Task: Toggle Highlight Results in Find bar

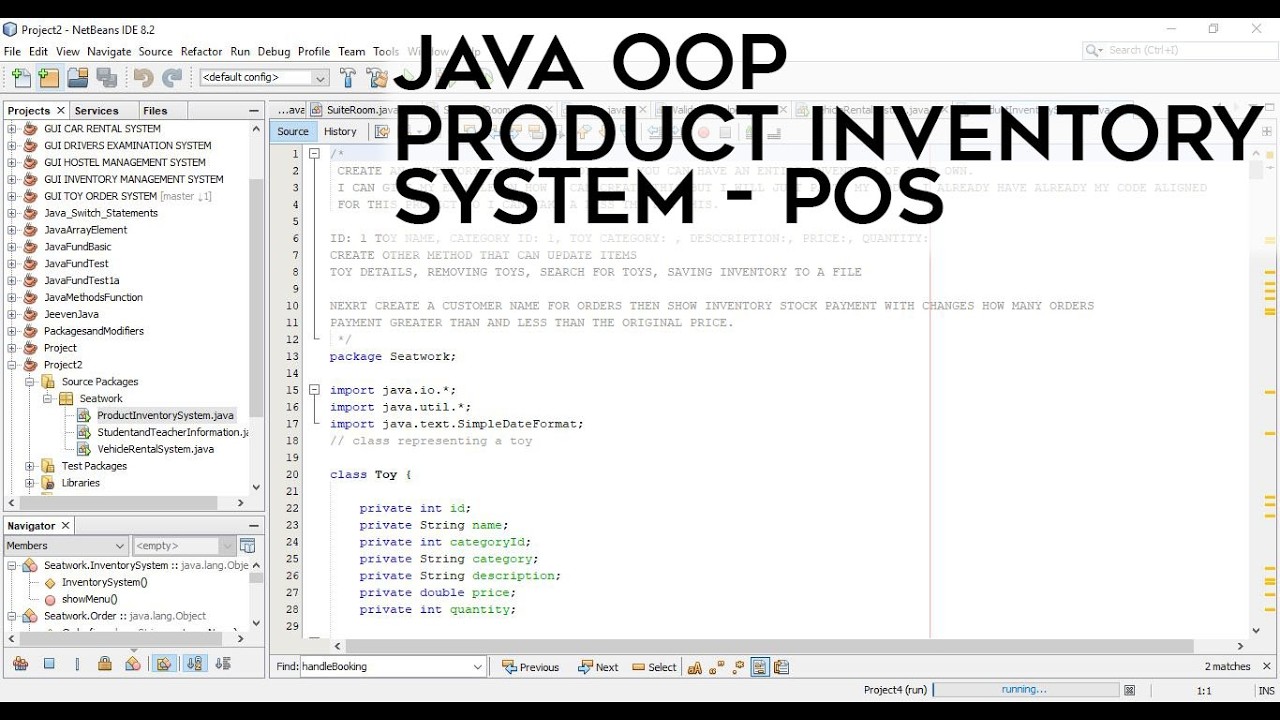Action: (x=760, y=667)
